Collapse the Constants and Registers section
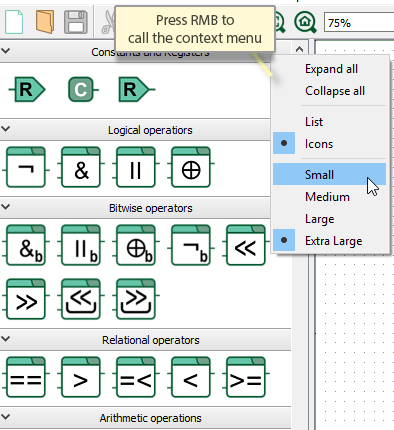This screenshot has width=394, height=430. (6, 51)
